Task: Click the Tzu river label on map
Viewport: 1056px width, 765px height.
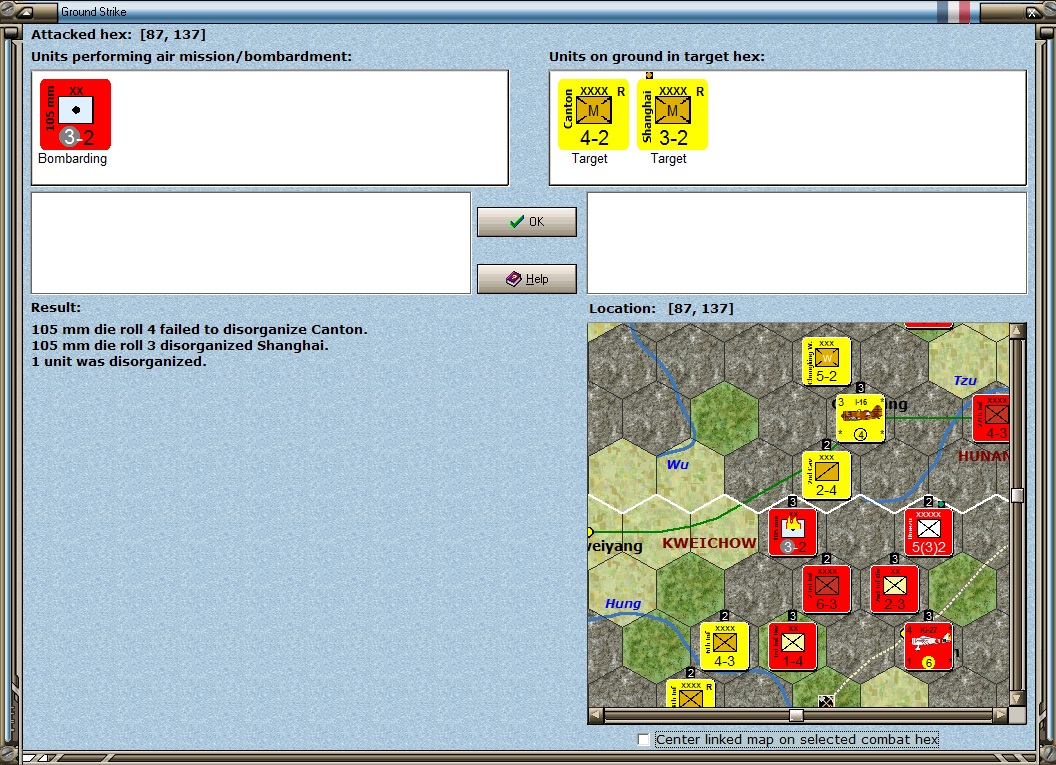Action: tap(965, 380)
